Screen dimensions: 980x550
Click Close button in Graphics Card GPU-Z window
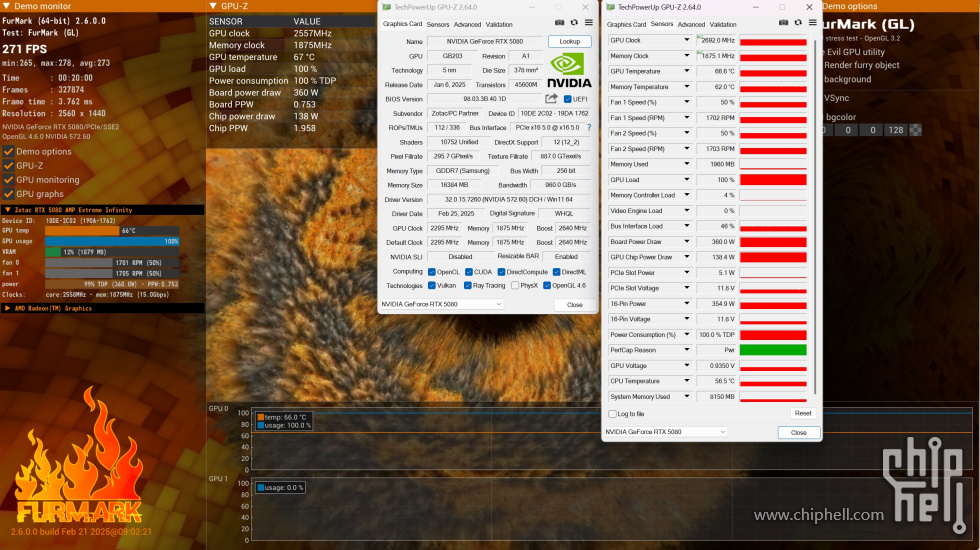point(574,304)
